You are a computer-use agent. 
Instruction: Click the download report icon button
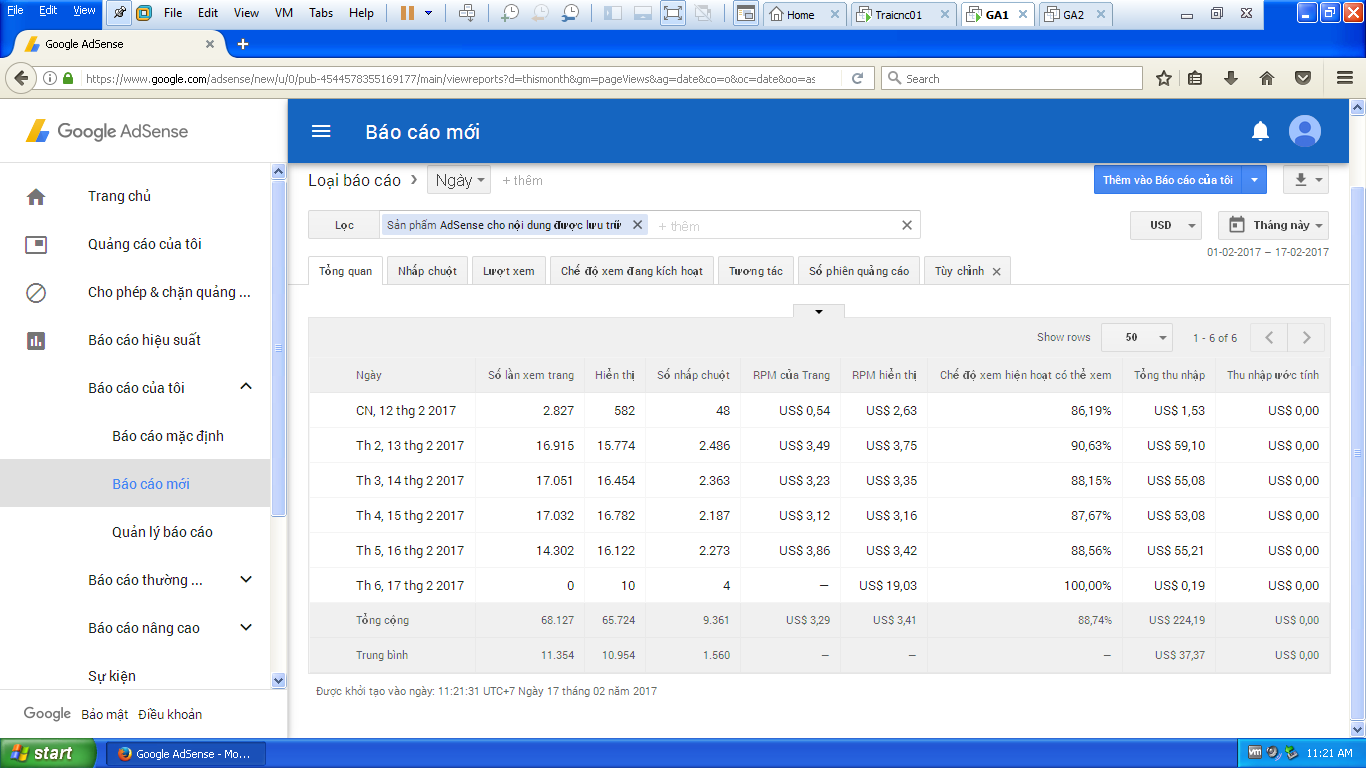pyautogui.click(x=1306, y=180)
